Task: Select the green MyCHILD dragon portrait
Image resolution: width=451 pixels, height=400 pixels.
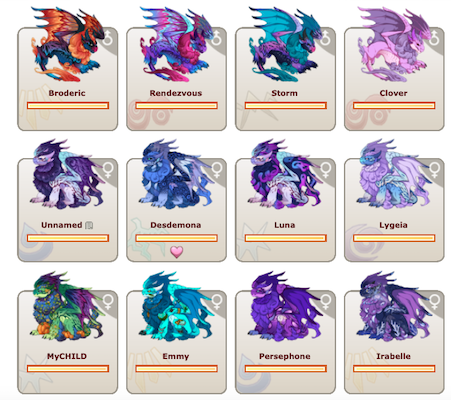Action: click(x=67, y=307)
